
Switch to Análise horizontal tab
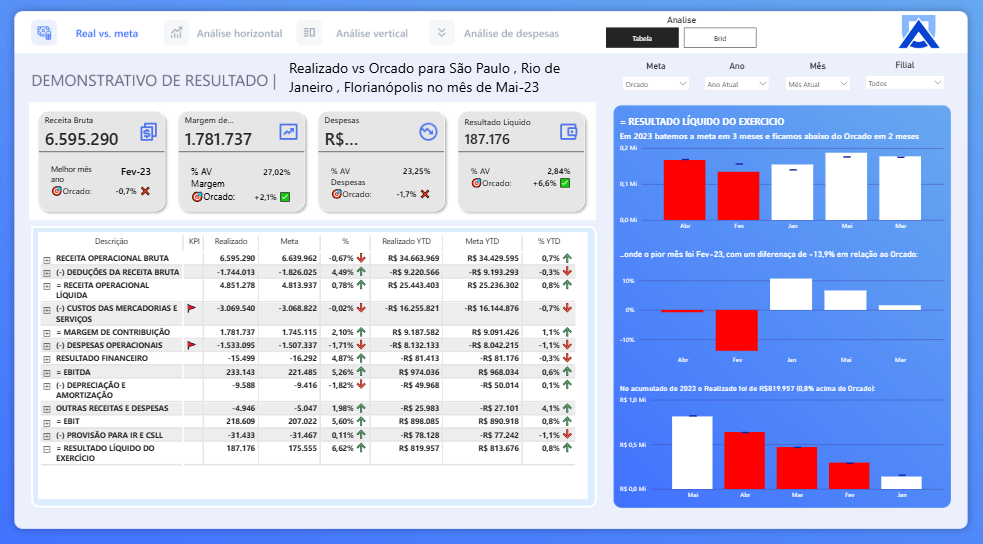239,34
